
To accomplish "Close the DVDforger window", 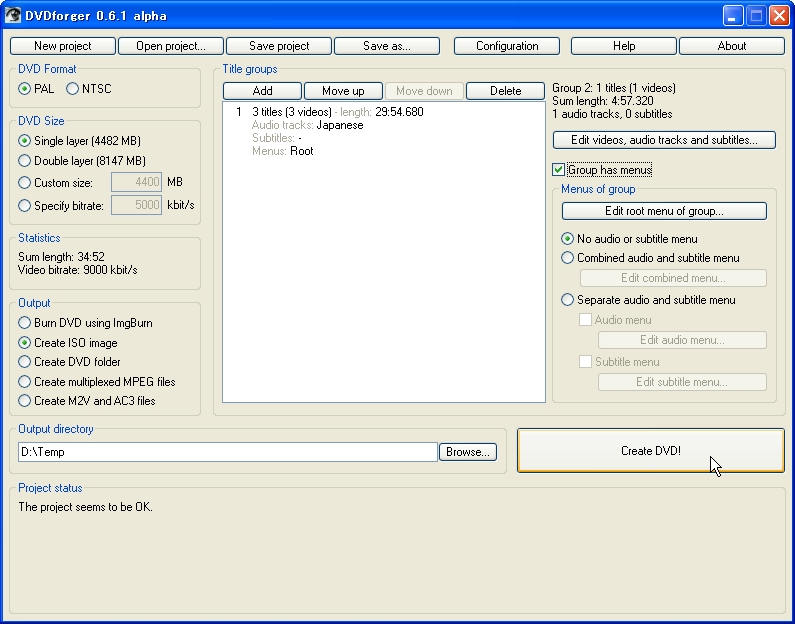I will point(779,16).
